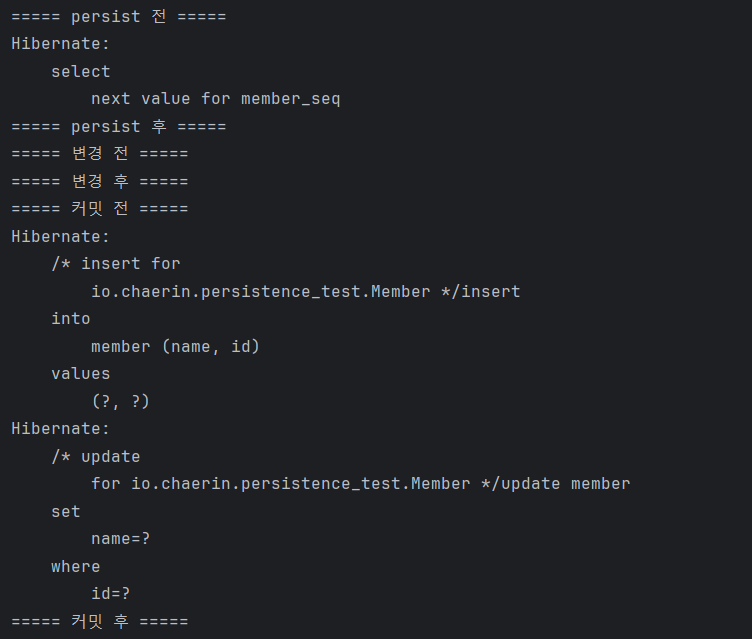Click 'io.chaerin.persistence_test.Member */insert' line
752x639 pixels.
coord(306,292)
